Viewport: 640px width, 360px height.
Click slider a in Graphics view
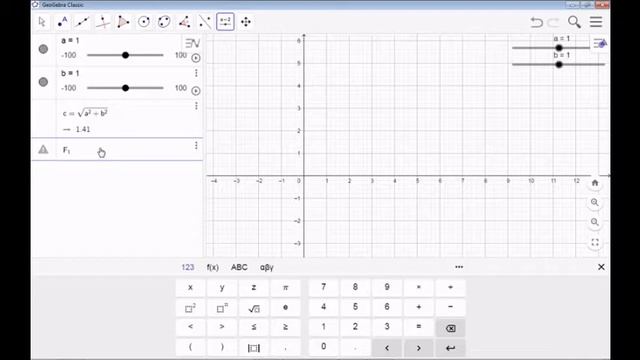point(551,48)
